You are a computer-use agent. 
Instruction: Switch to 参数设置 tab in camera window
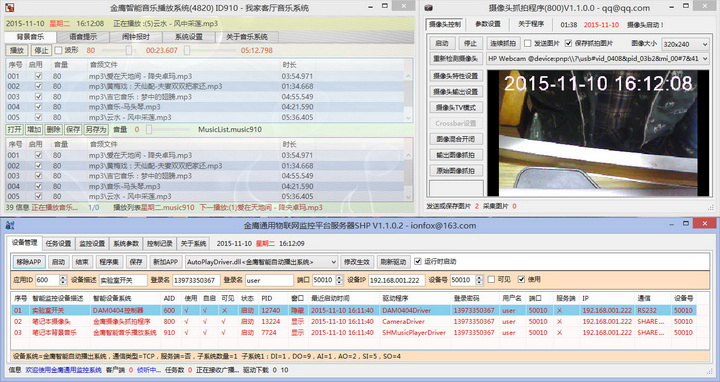click(488, 24)
